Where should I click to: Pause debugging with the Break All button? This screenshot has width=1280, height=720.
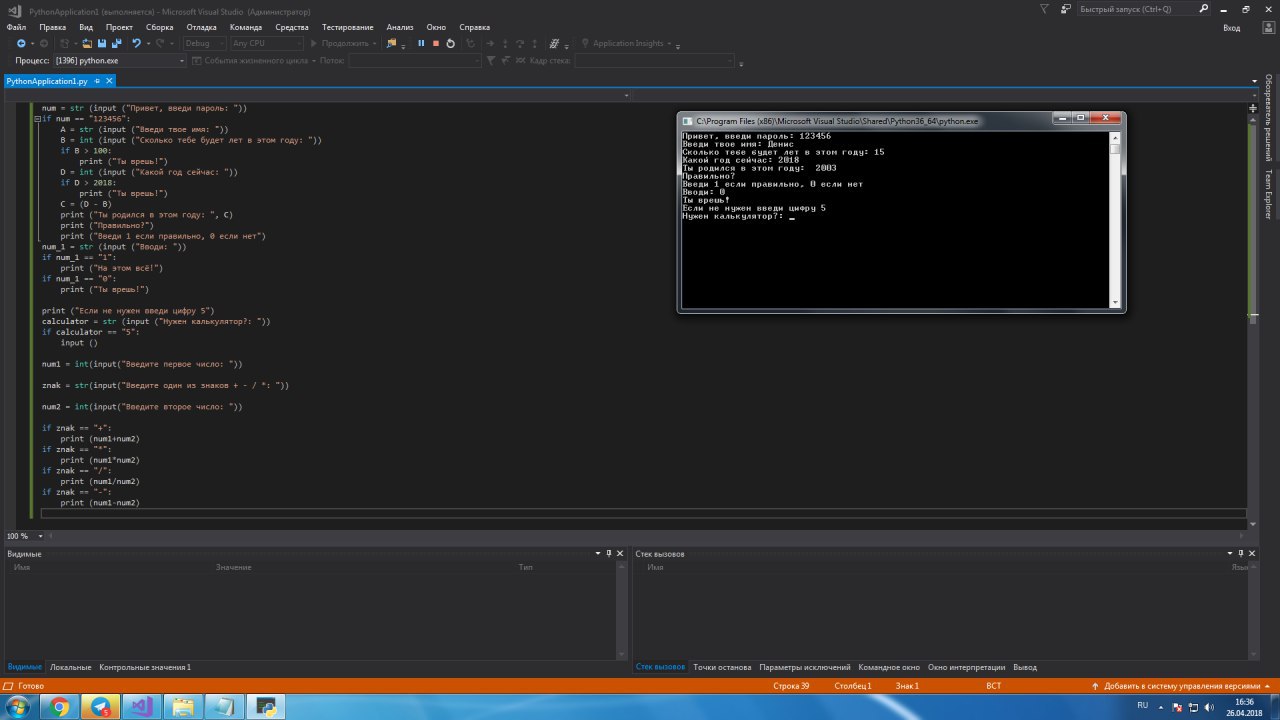(421, 44)
